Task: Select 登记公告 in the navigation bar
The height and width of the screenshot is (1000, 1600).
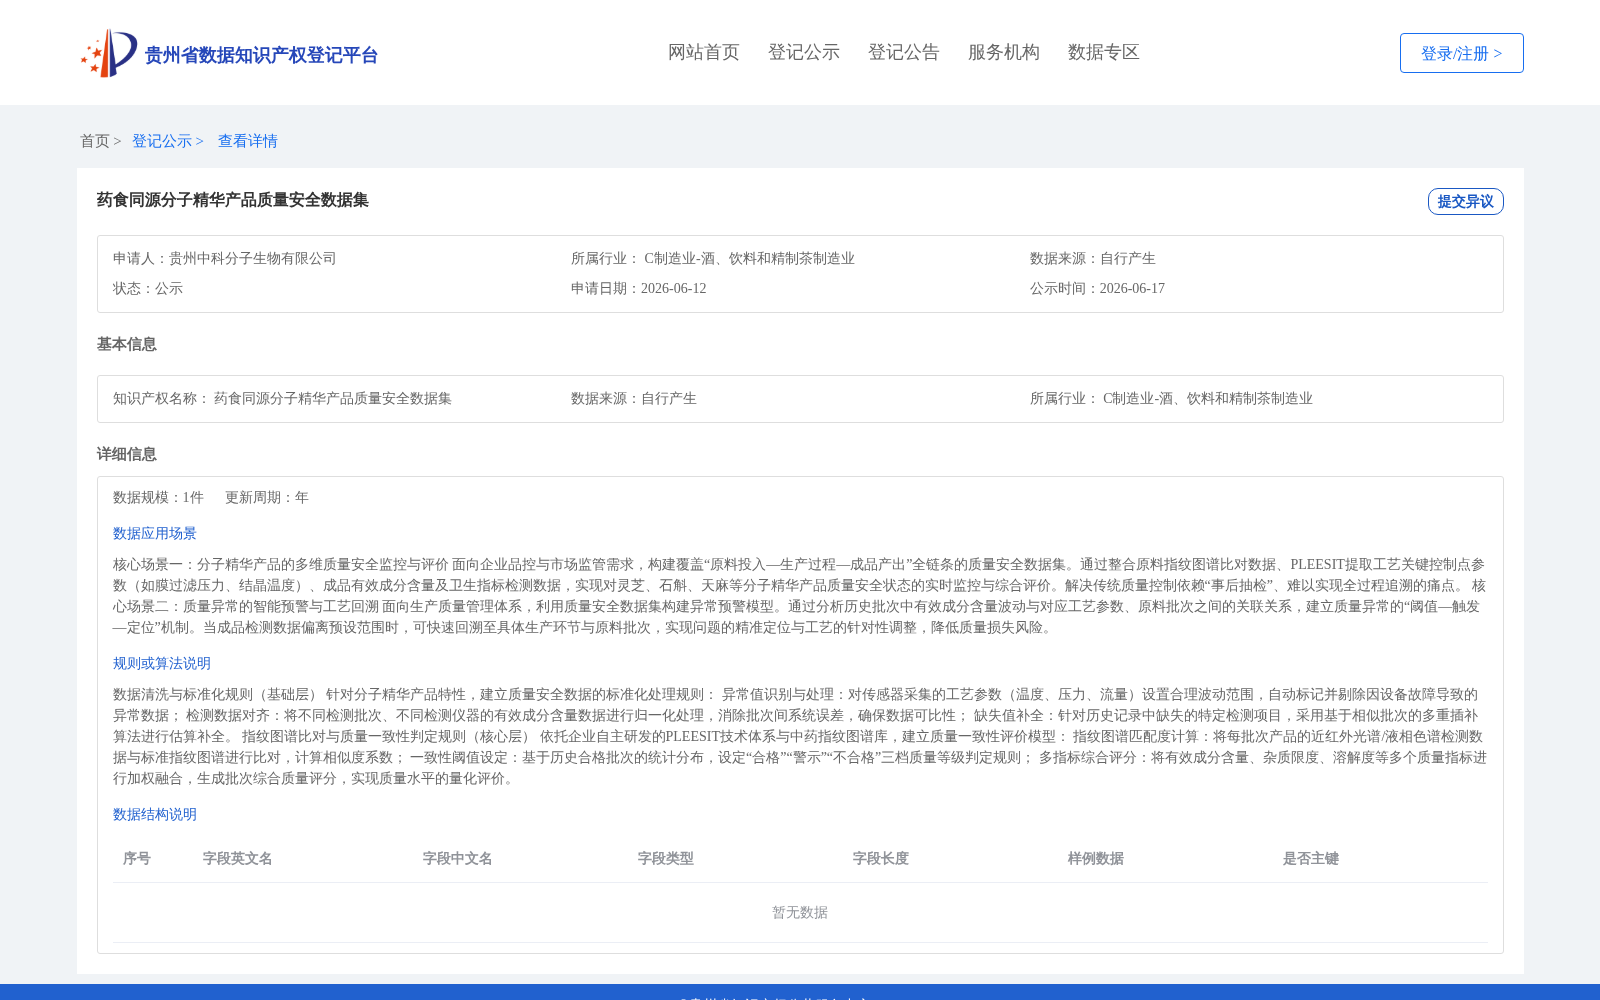Action: pos(904,52)
